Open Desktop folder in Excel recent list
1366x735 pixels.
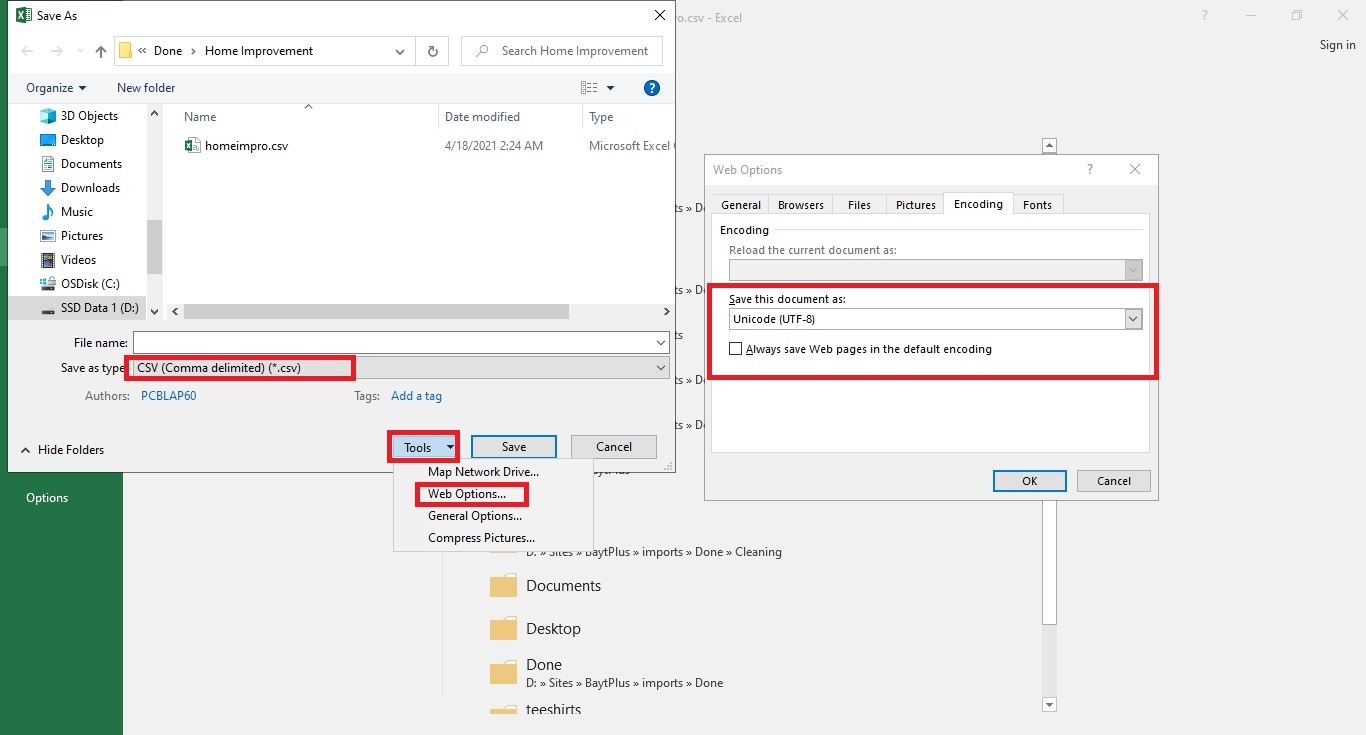pos(553,629)
